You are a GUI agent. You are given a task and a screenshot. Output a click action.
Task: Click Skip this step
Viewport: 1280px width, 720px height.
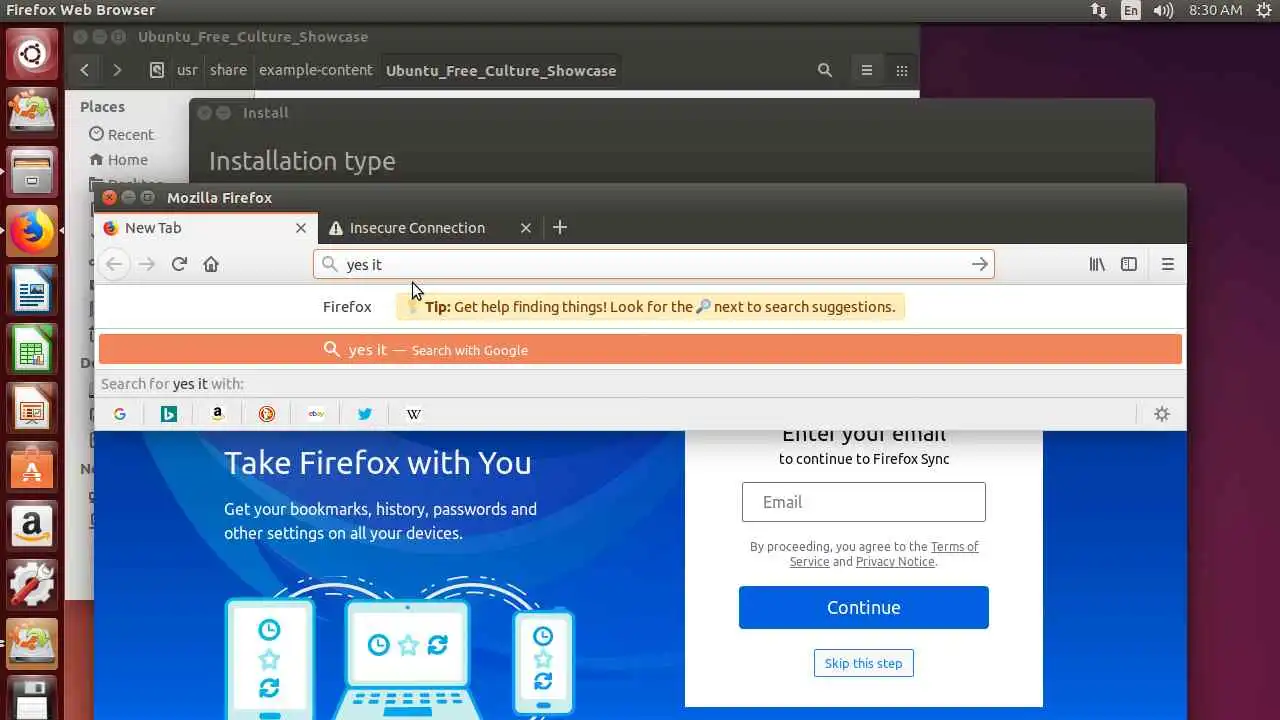[864, 663]
